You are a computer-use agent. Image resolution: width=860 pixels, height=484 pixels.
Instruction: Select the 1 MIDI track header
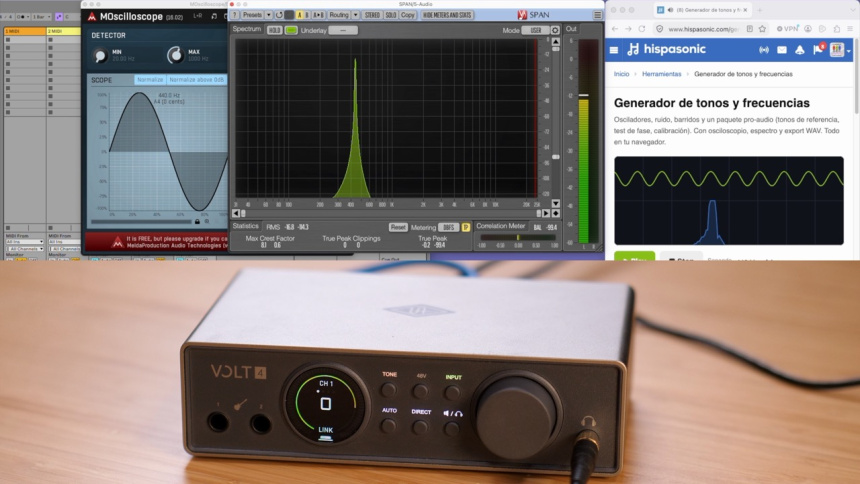coord(25,31)
